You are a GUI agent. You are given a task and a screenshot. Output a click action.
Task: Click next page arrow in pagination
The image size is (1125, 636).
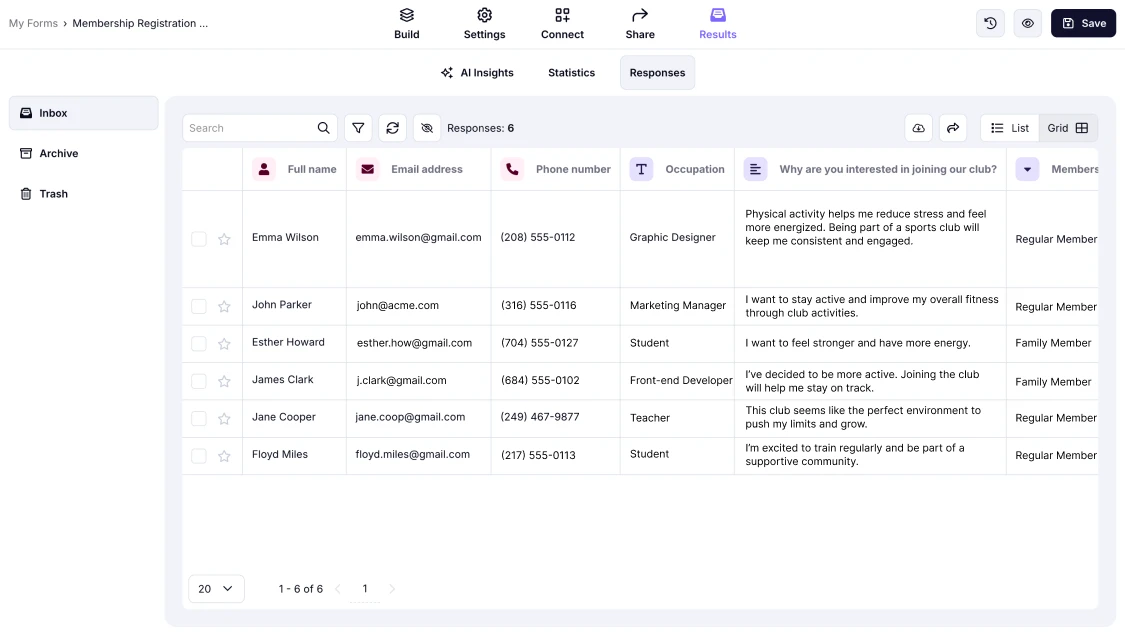pyautogui.click(x=392, y=589)
